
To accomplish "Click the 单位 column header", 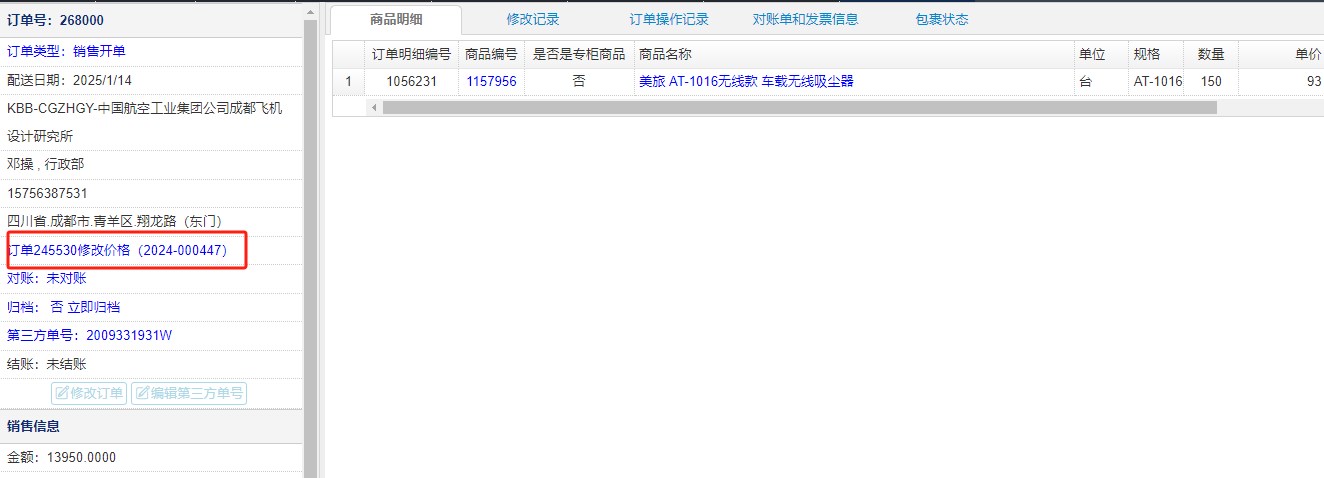I will 1100,54.
